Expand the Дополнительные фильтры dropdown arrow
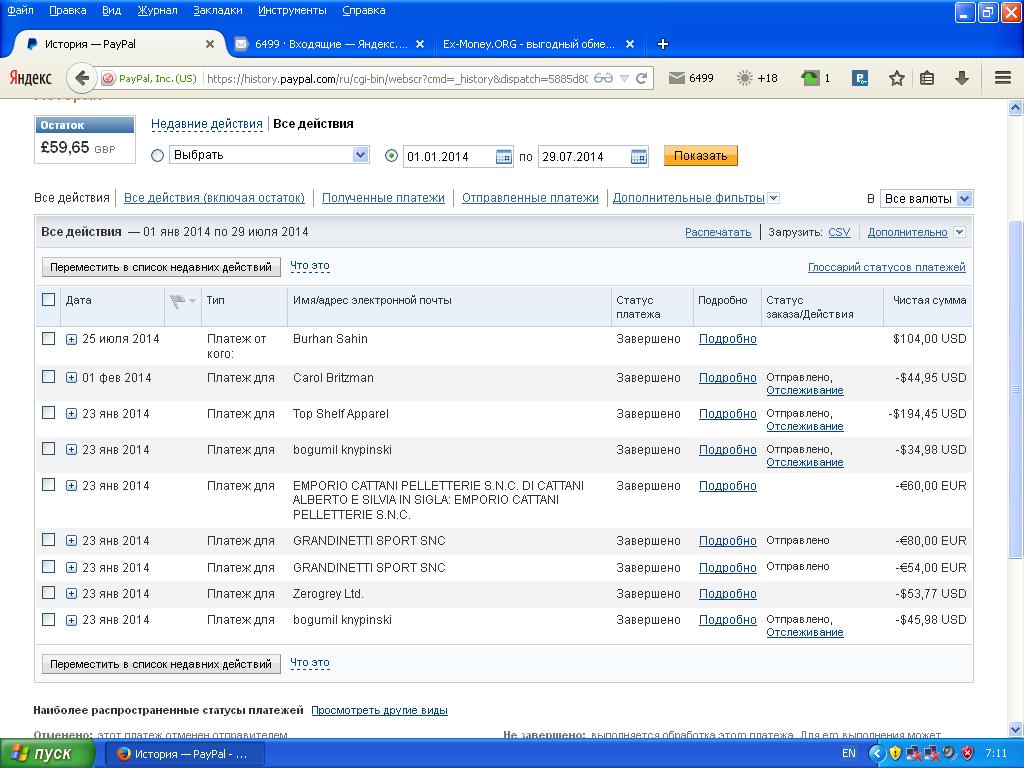 coord(773,198)
